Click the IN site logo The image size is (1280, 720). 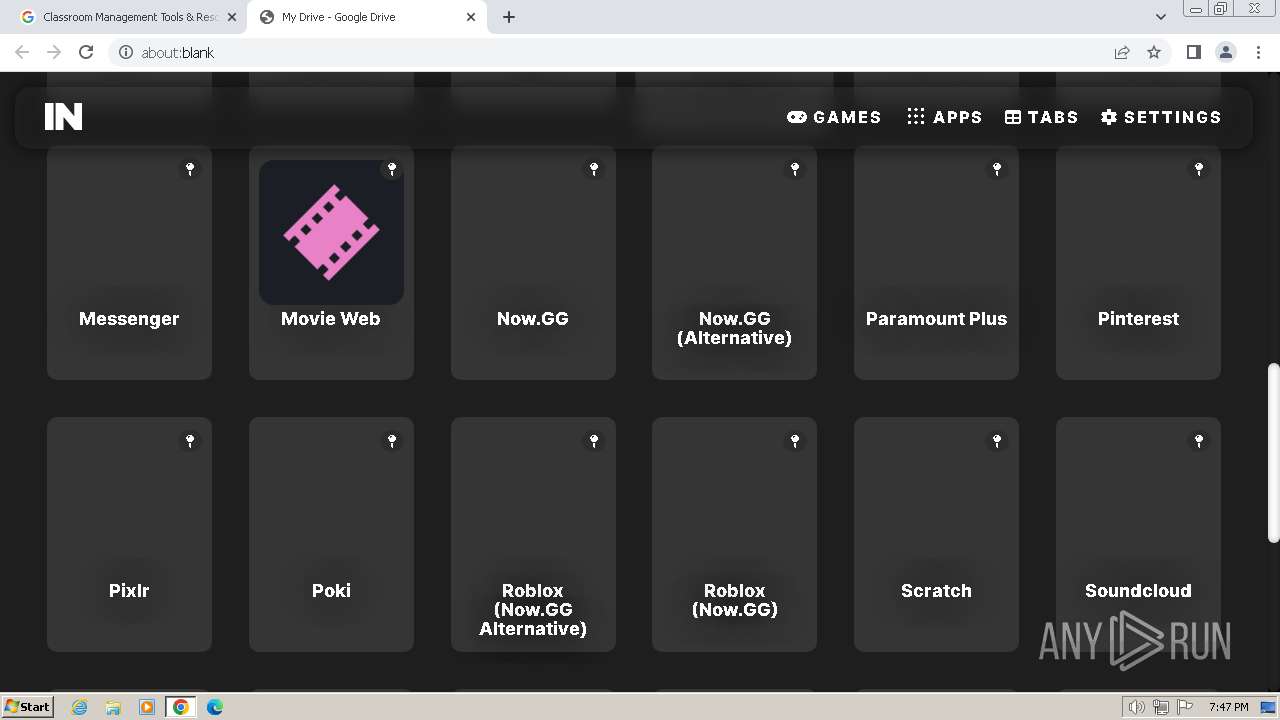pos(63,117)
